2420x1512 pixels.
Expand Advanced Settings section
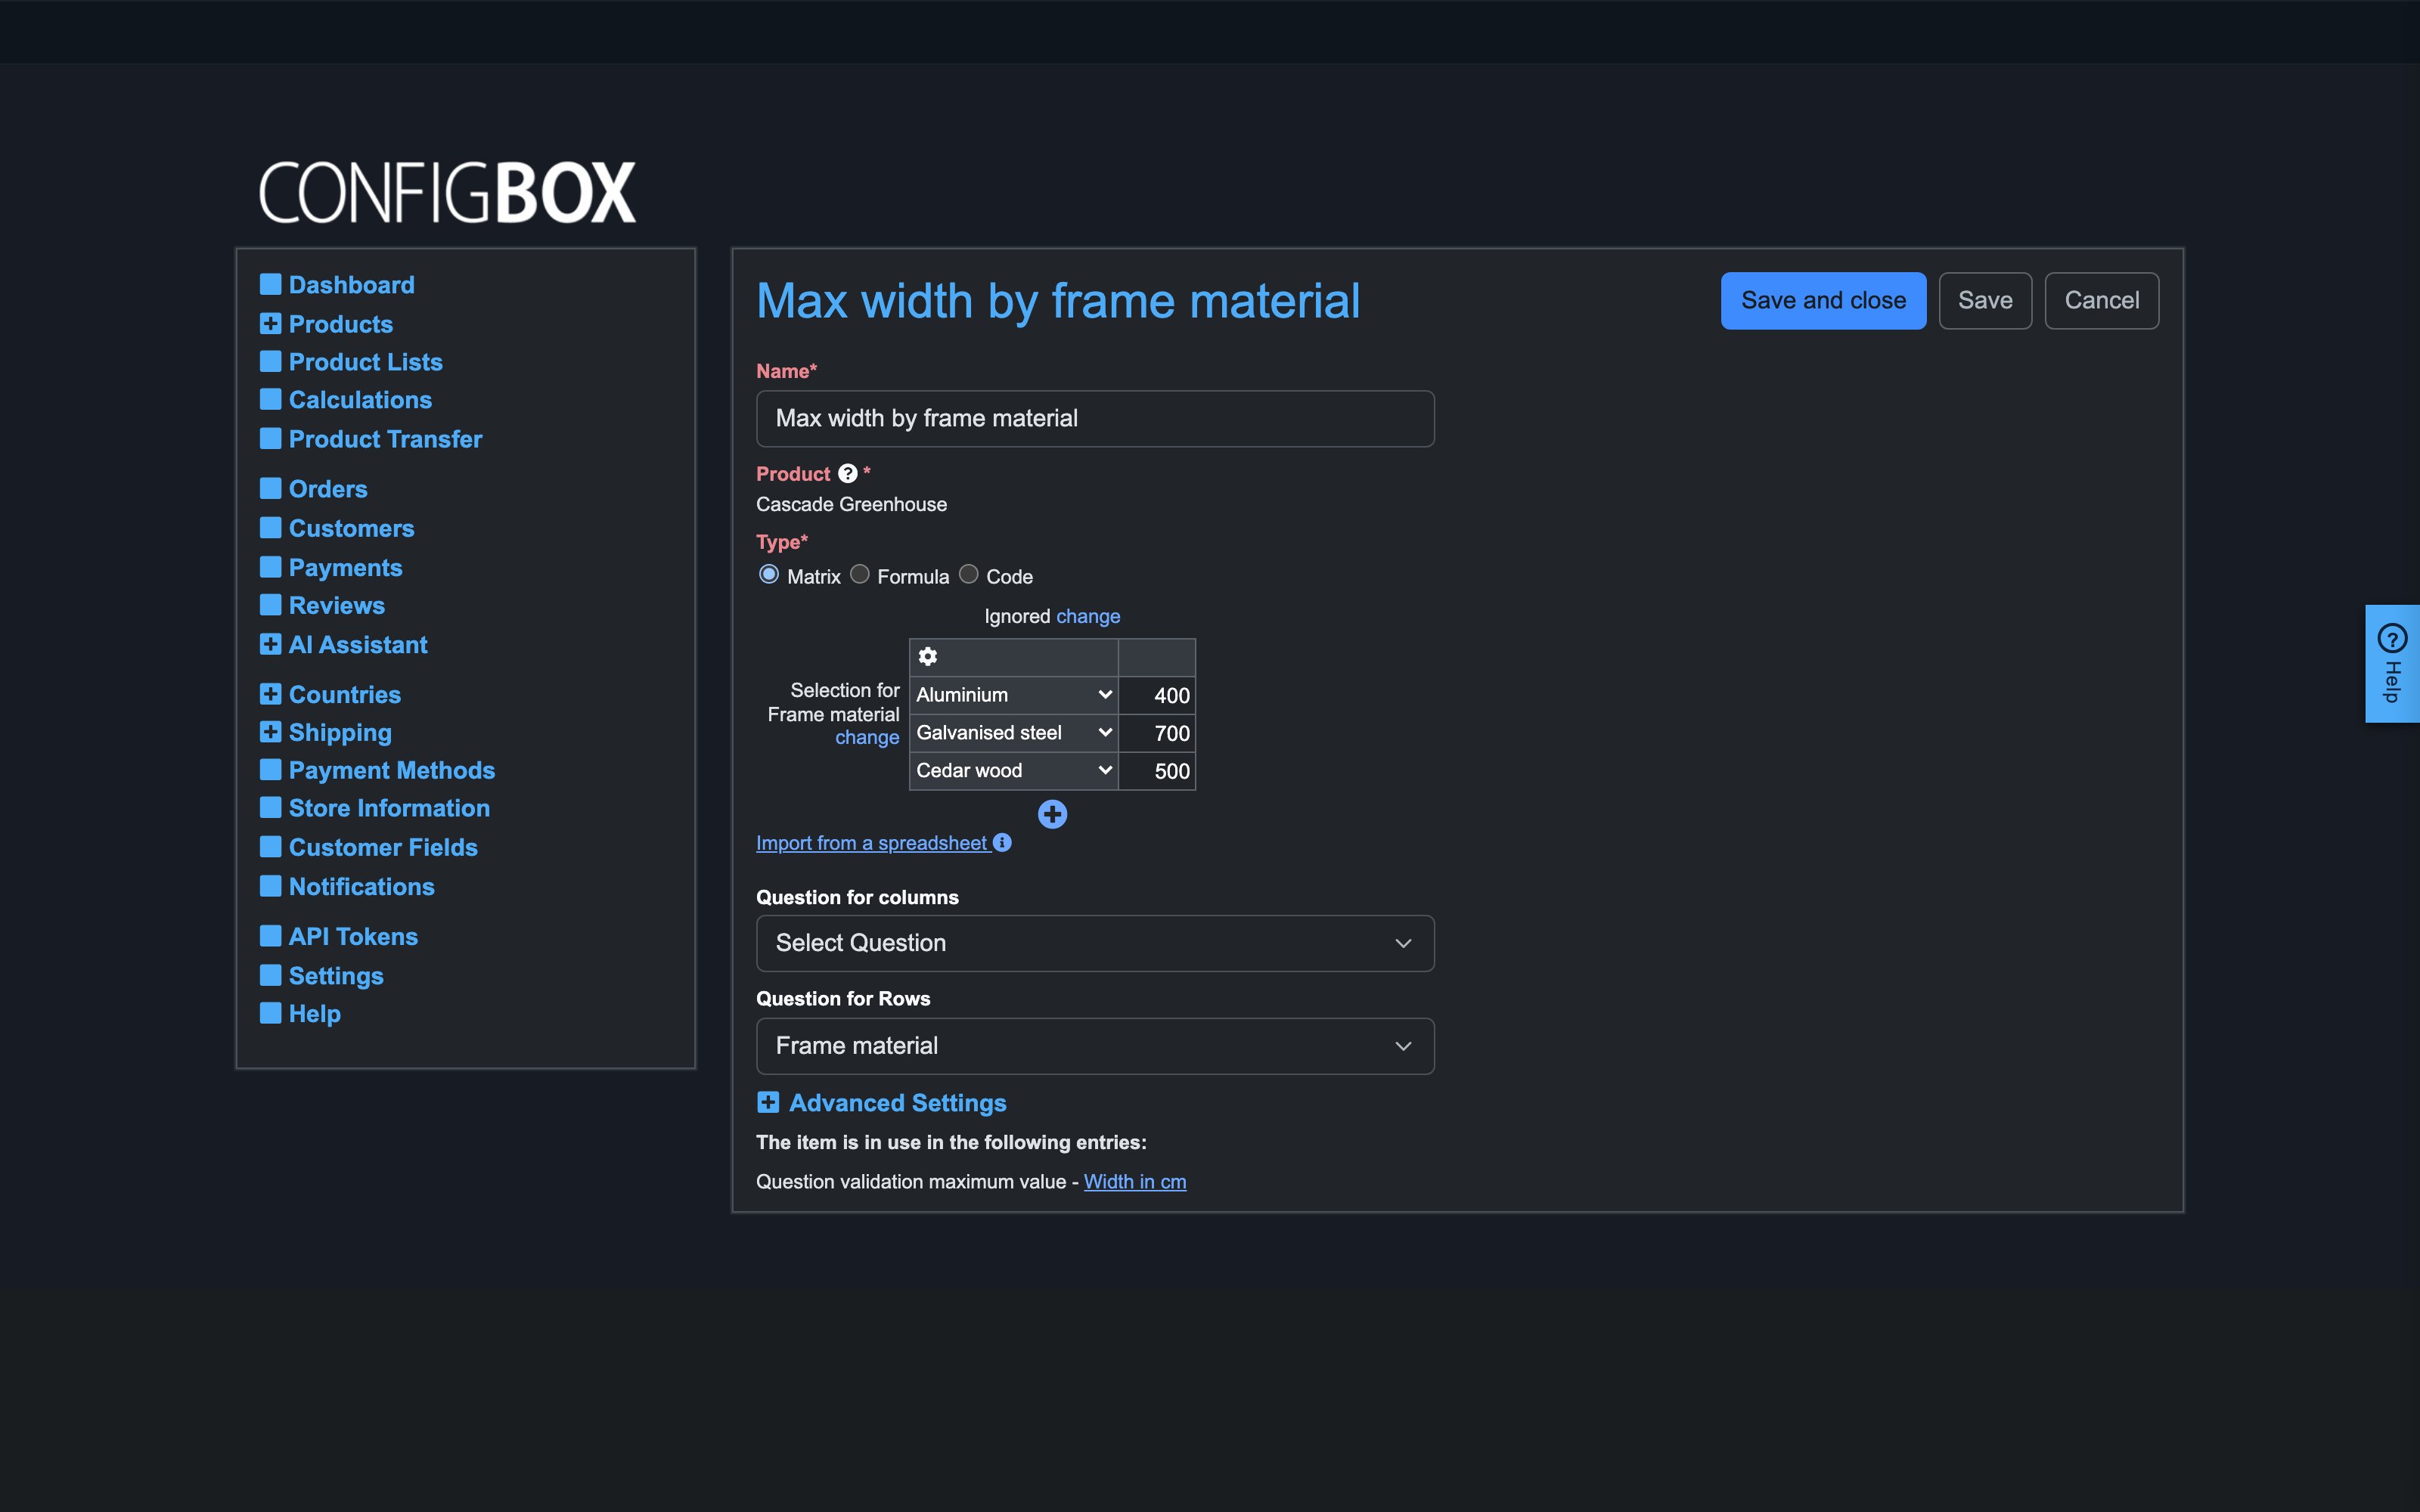click(881, 1102)
